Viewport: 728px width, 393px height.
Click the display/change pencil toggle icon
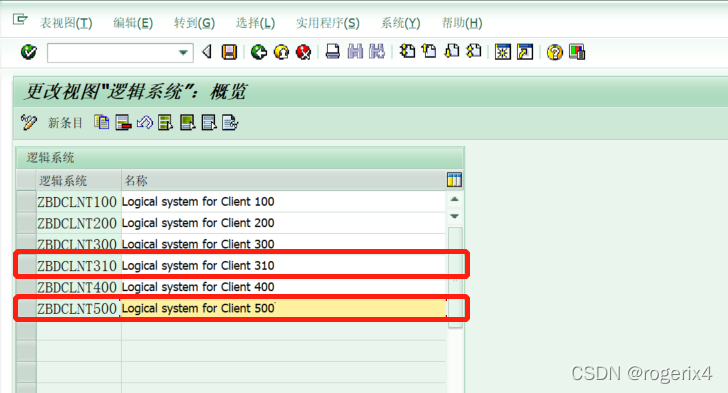[29, 123]
